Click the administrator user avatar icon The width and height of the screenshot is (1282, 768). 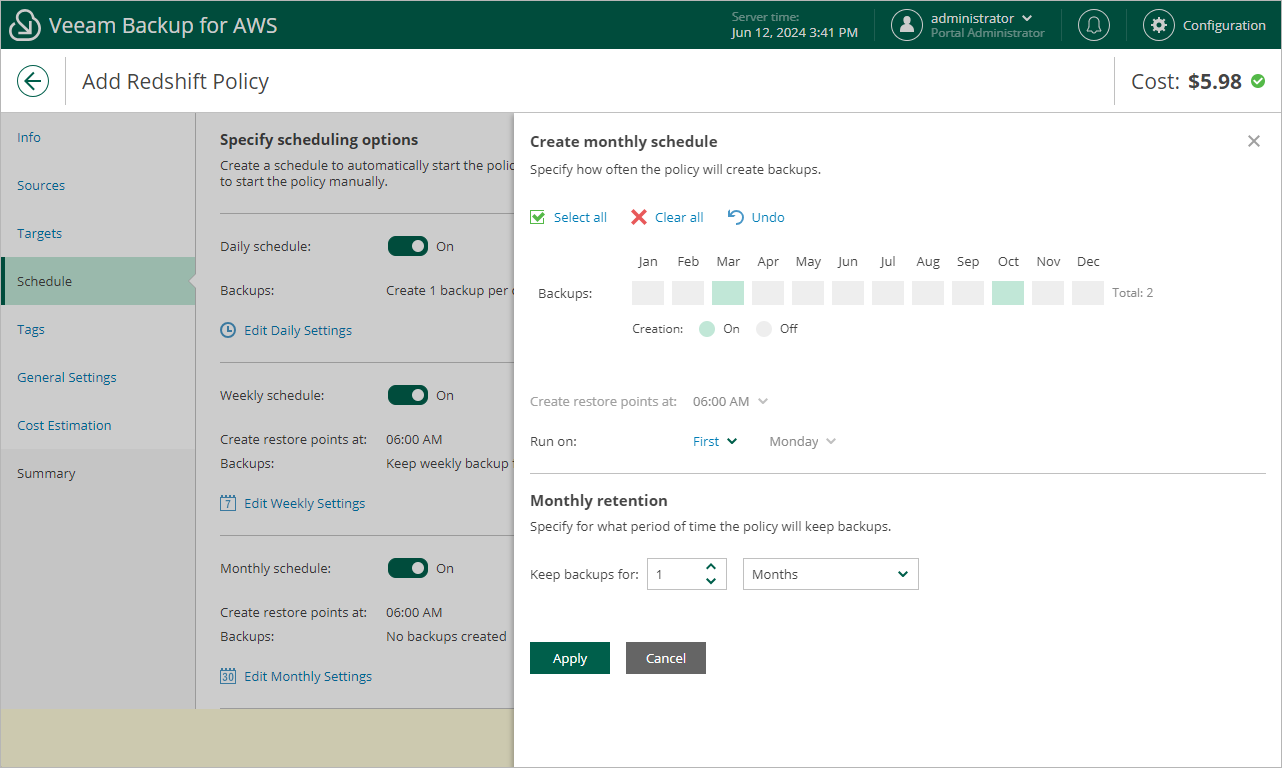(907, 25)
